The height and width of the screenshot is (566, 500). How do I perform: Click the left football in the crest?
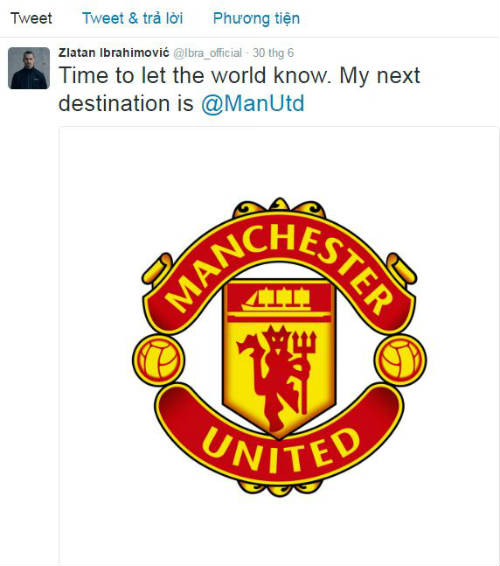158,360
